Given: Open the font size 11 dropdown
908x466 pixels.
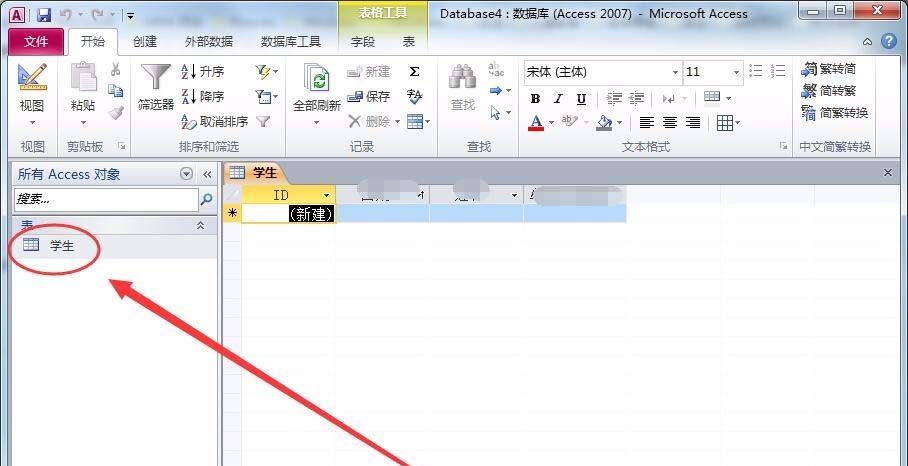Looking at the screenshot, I should coord(736,72).
